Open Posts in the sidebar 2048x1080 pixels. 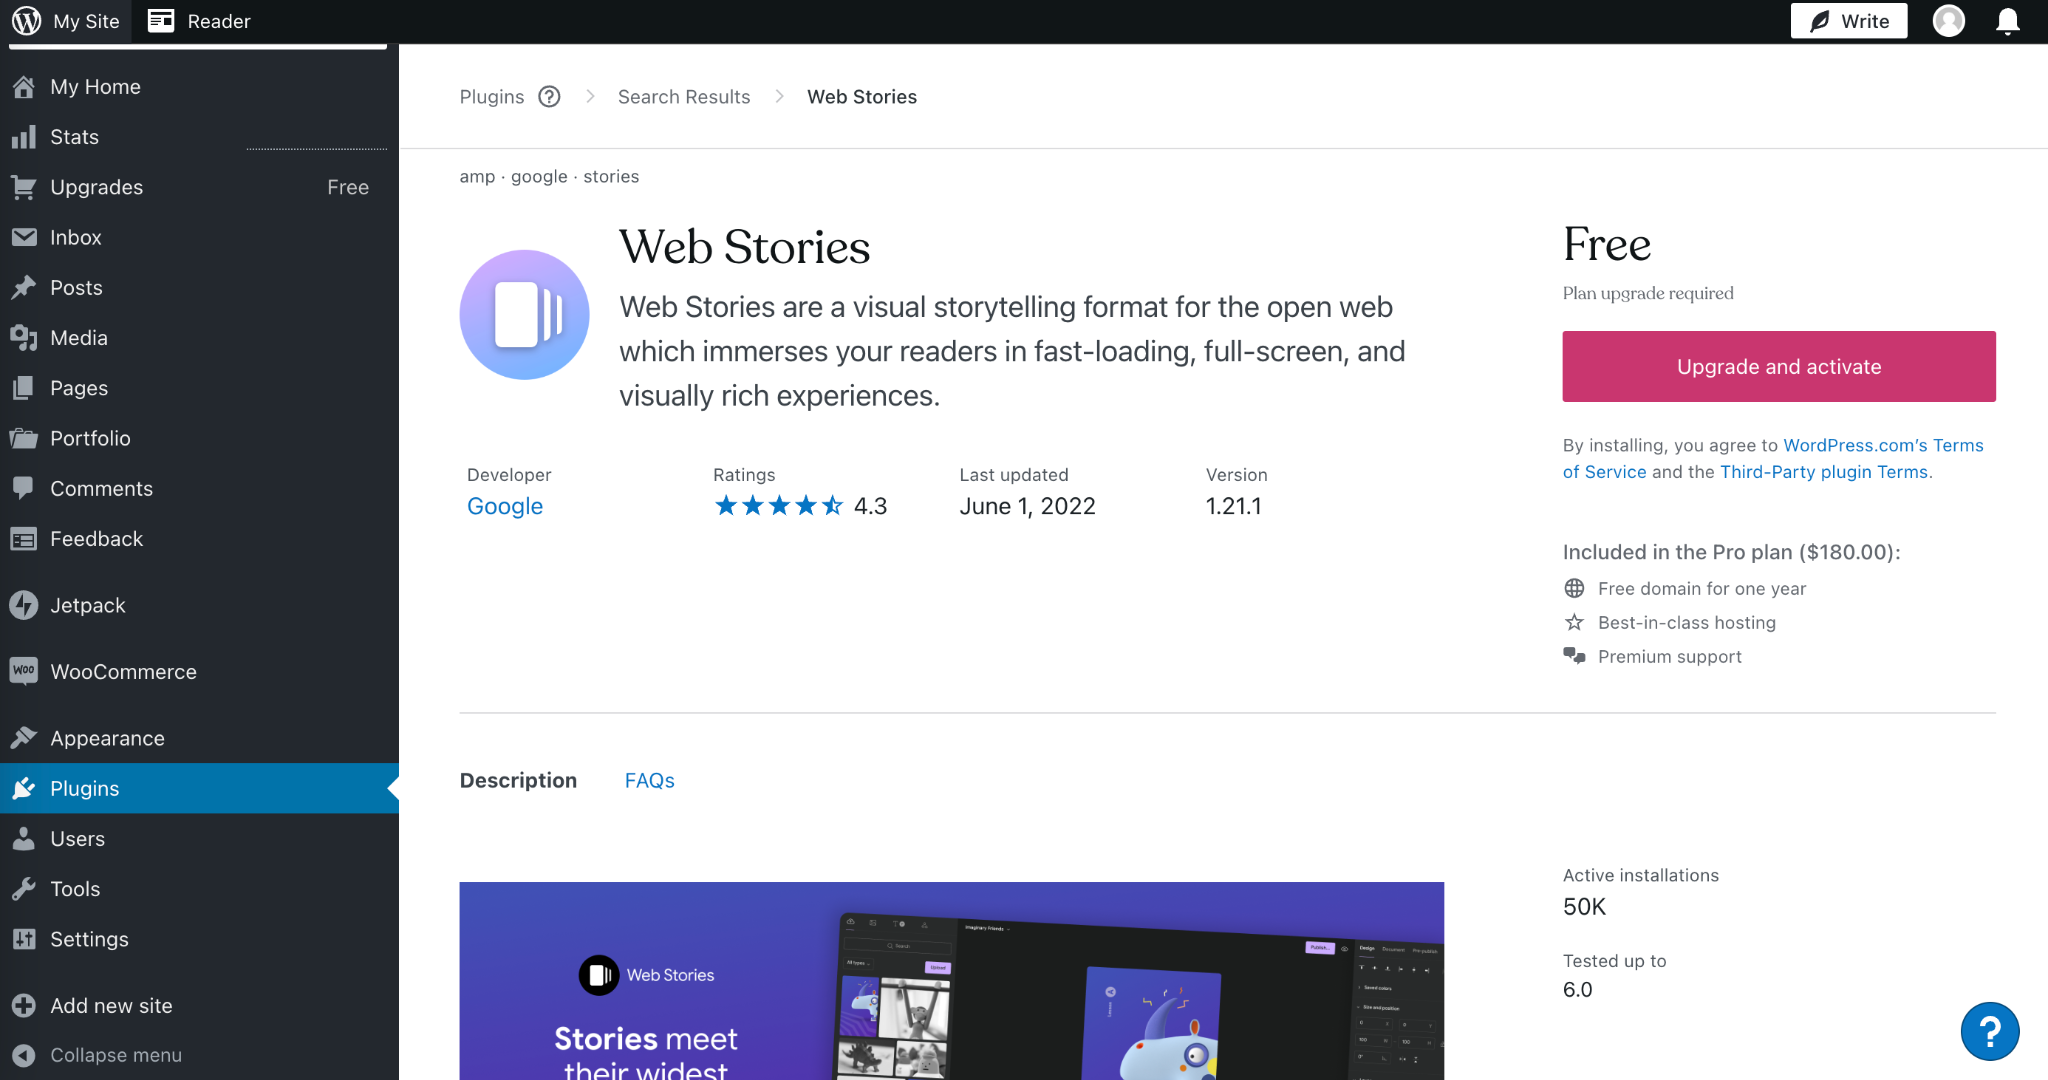(199, 288)
